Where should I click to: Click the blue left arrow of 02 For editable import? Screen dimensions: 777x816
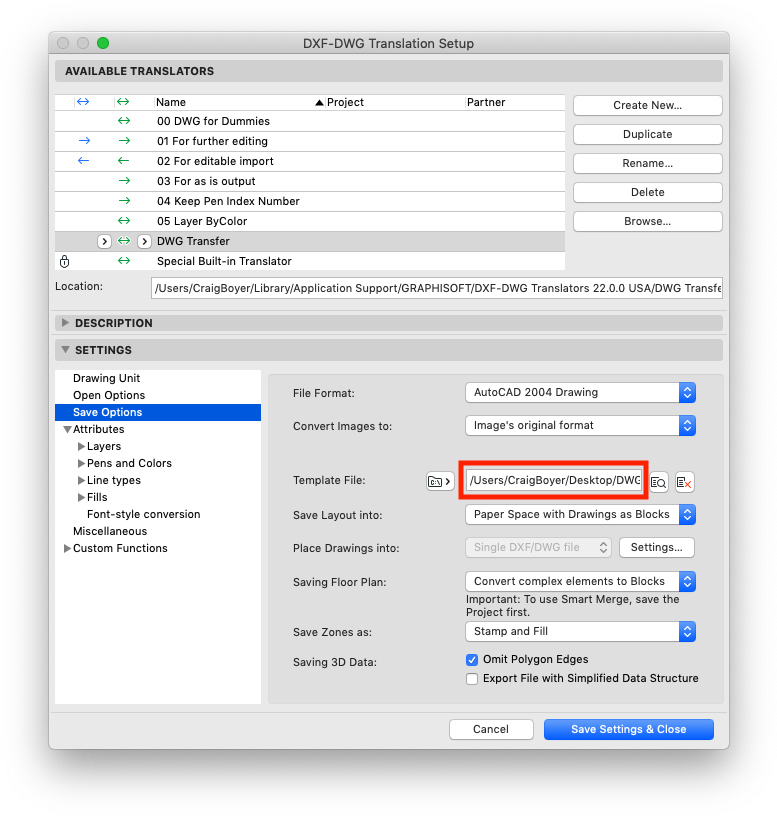click(83, 161)
